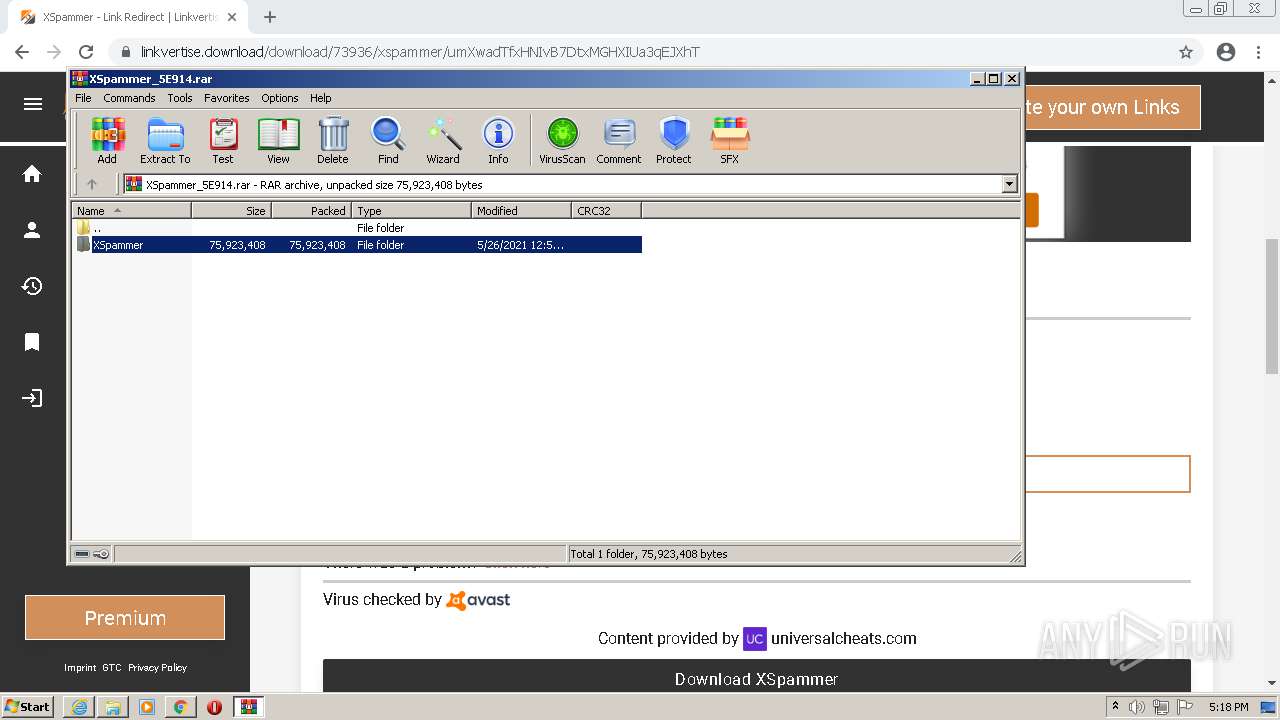Screen dimensions: 1280x720
Task: Open the sidebar bookmark icon
Action: pos(32,342)
